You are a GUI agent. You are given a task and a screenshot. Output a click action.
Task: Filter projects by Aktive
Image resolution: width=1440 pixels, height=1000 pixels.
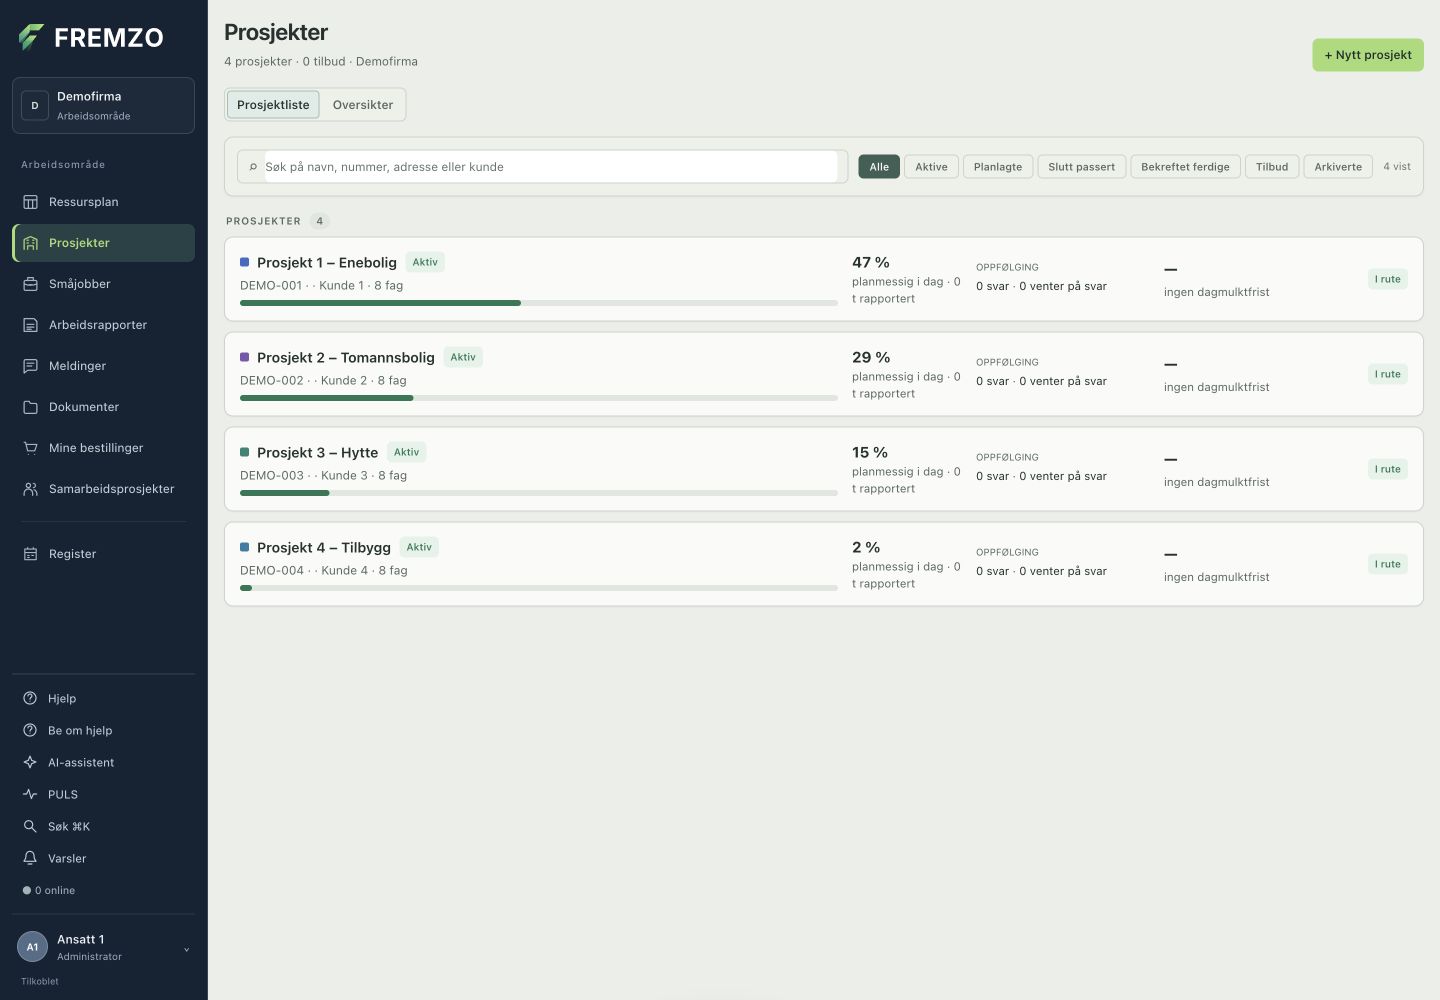(931, 167)
